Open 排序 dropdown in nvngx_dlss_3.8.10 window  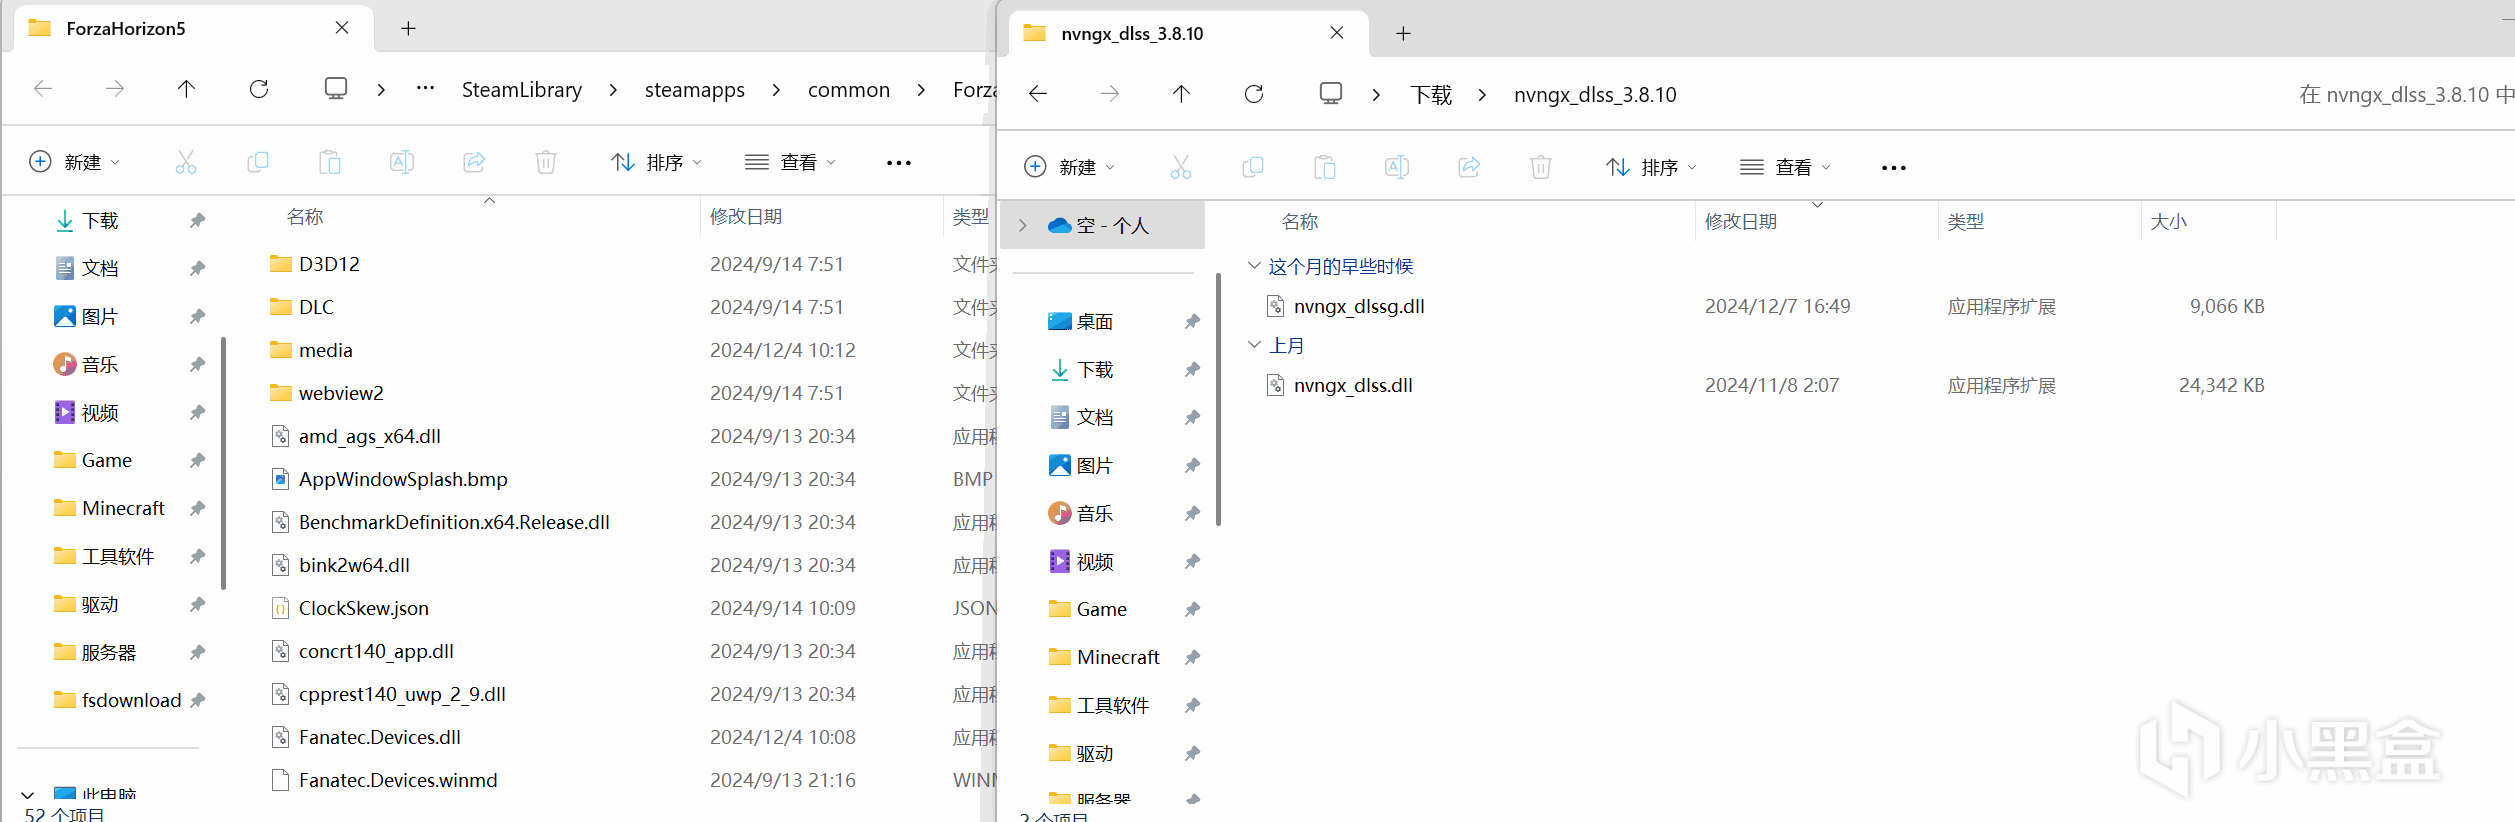point(1652,167)
